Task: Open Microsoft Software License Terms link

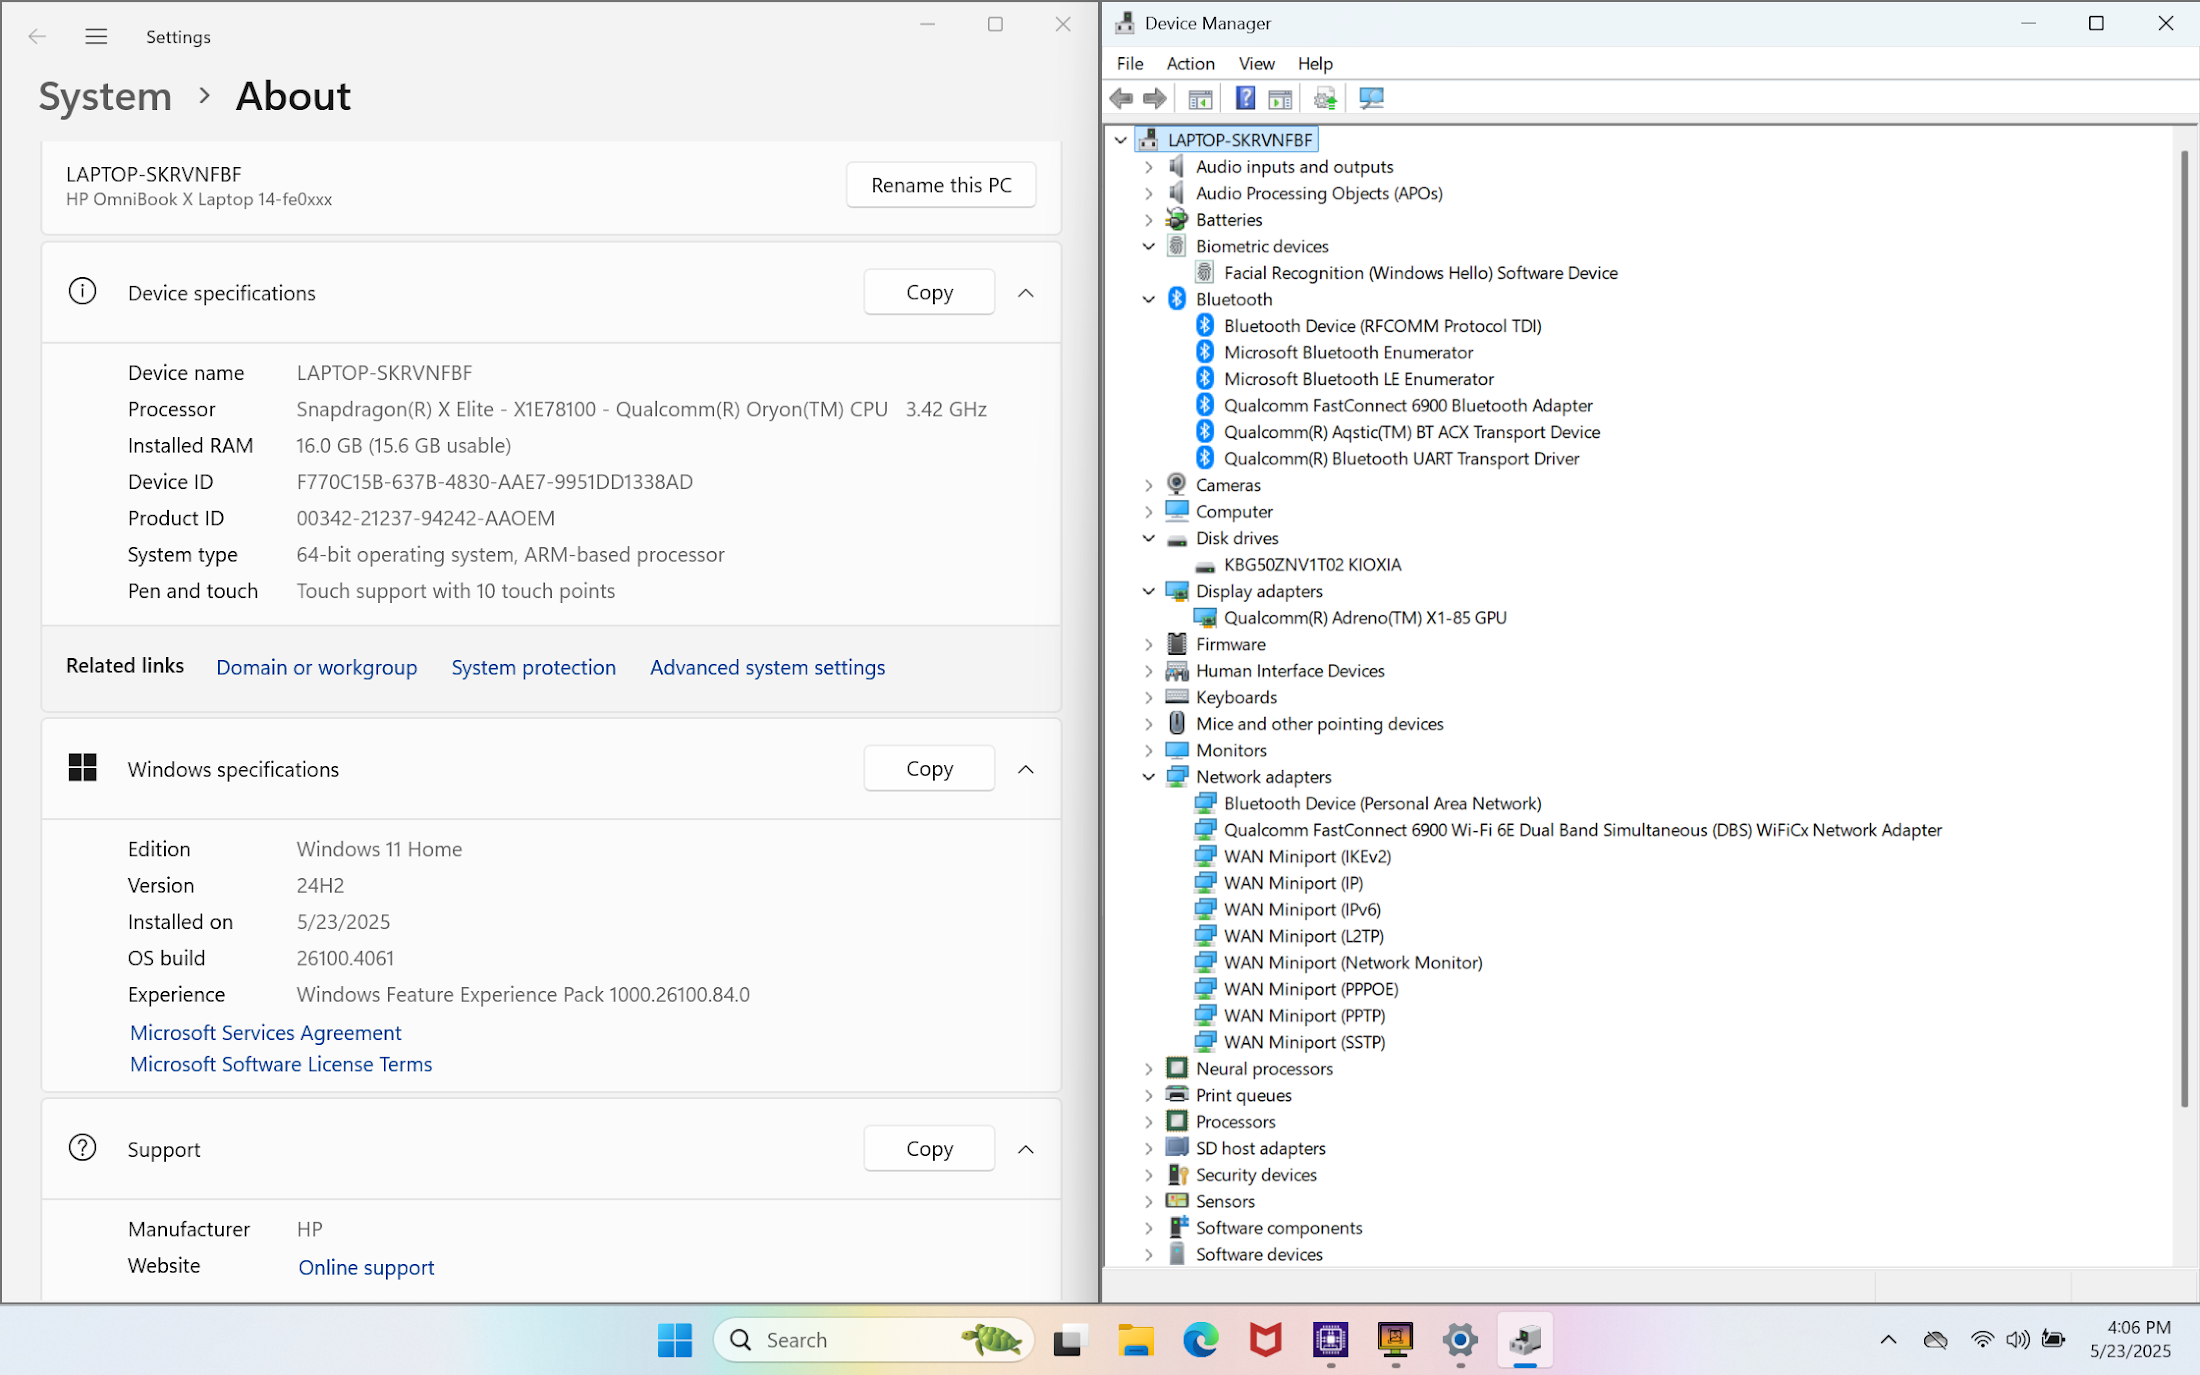Action: [x=281, y=1064]
